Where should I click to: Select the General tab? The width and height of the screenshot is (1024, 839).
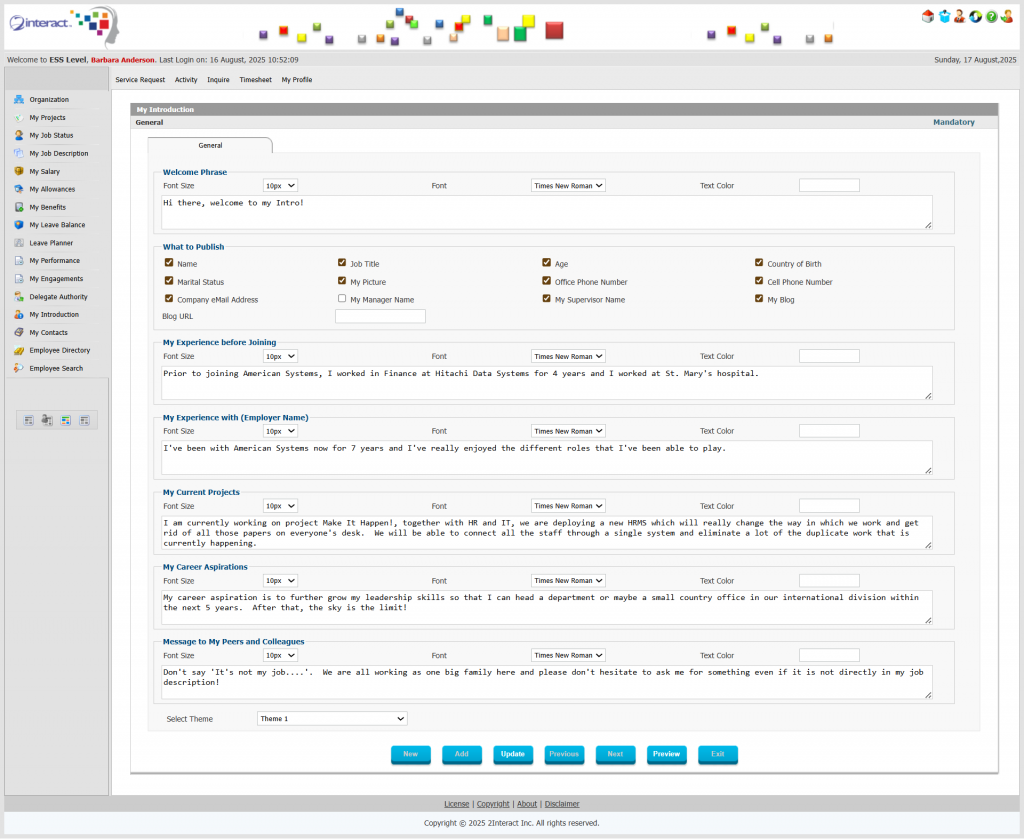[x=210, y=146]
